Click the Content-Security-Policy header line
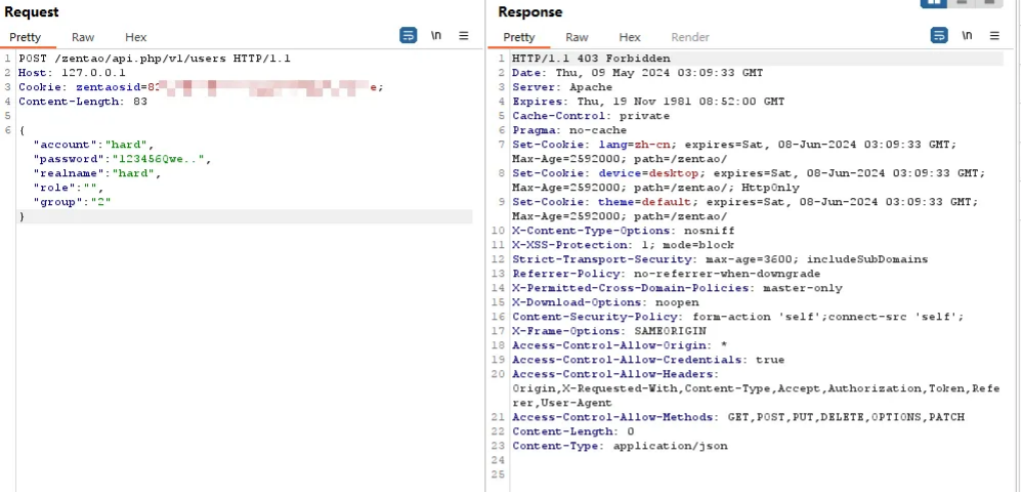The image size is (1021, 492). (x=738, y=316)
